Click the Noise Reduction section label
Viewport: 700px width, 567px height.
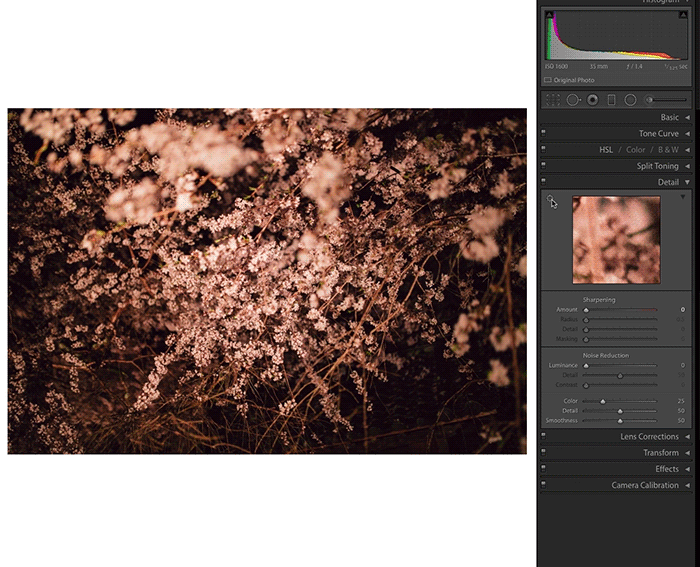[x=605, y=355]
